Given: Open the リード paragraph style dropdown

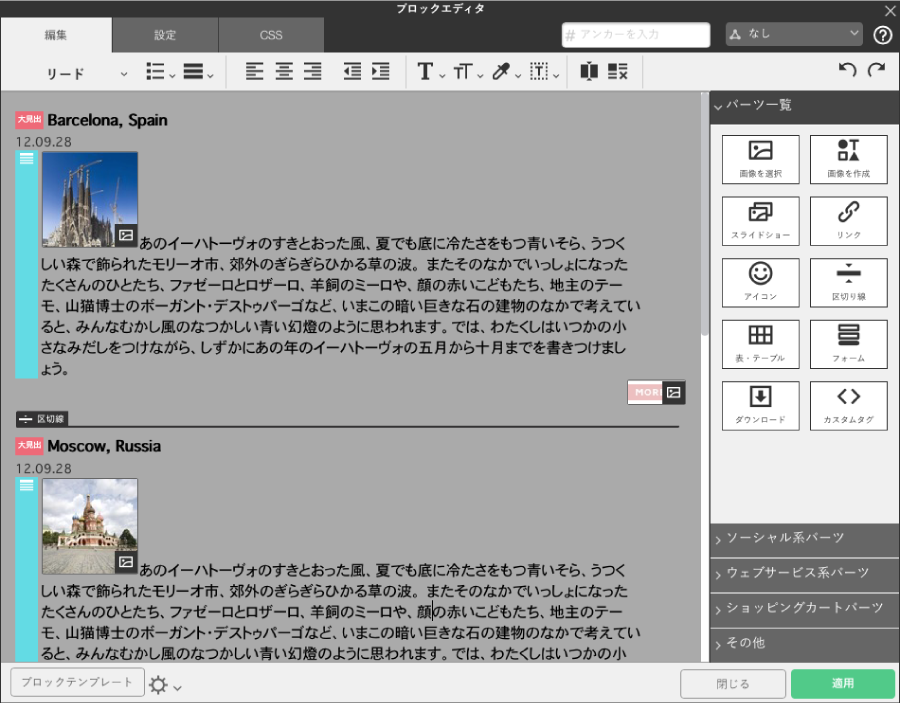Looking at the screenshot, I should coord(86,73).
